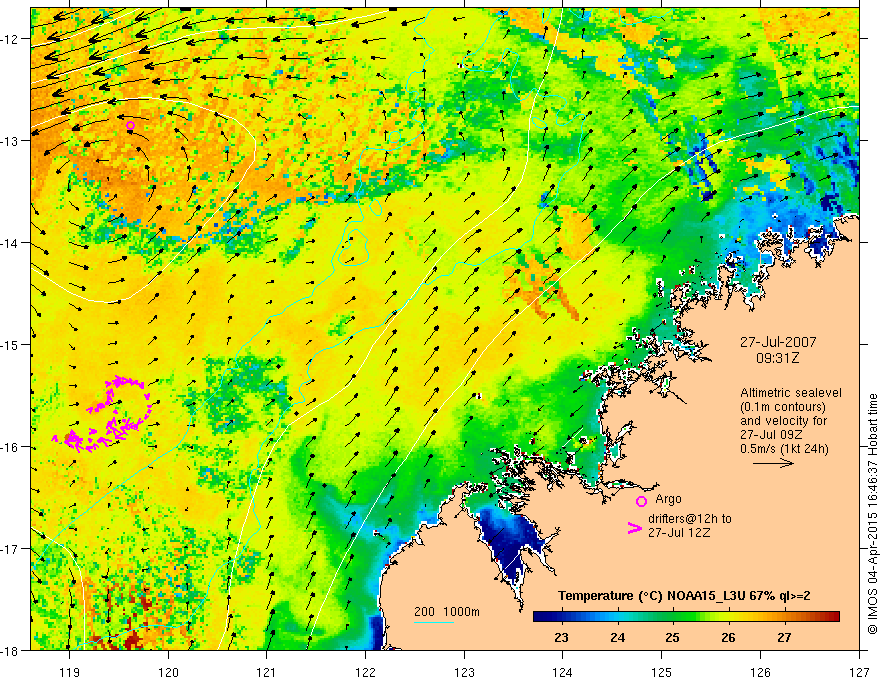Click the colorbar '24' tick label
The image size is (880, 680).
coord(617,637)
